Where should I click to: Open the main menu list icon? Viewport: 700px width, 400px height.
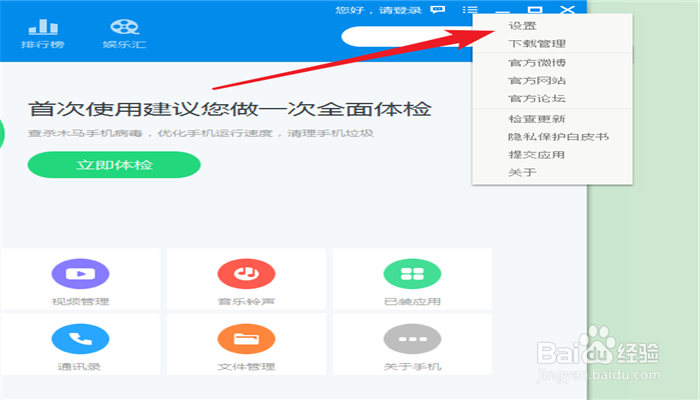coord(470,9)
